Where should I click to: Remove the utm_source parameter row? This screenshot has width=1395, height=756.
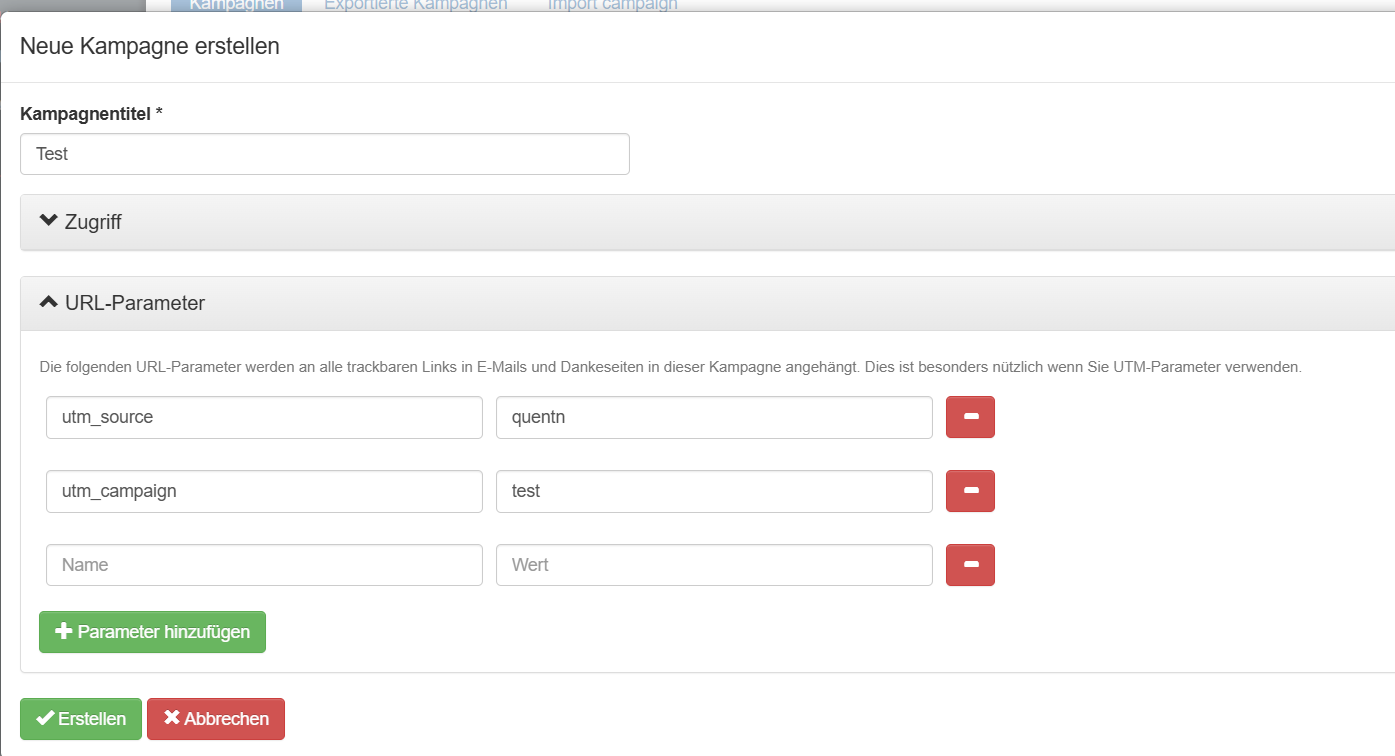coord(970,417)
